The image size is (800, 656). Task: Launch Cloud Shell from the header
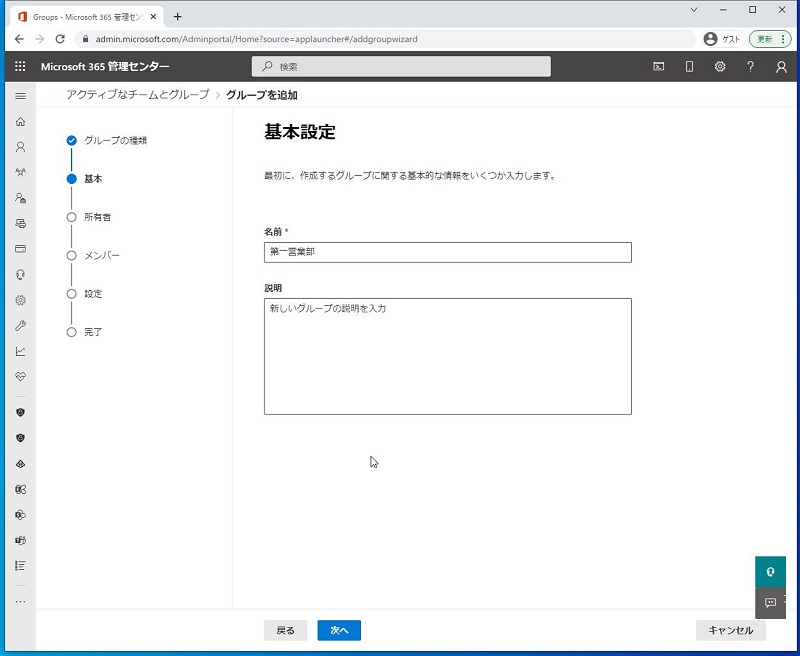pyautogui.click(x=659, y=67)
